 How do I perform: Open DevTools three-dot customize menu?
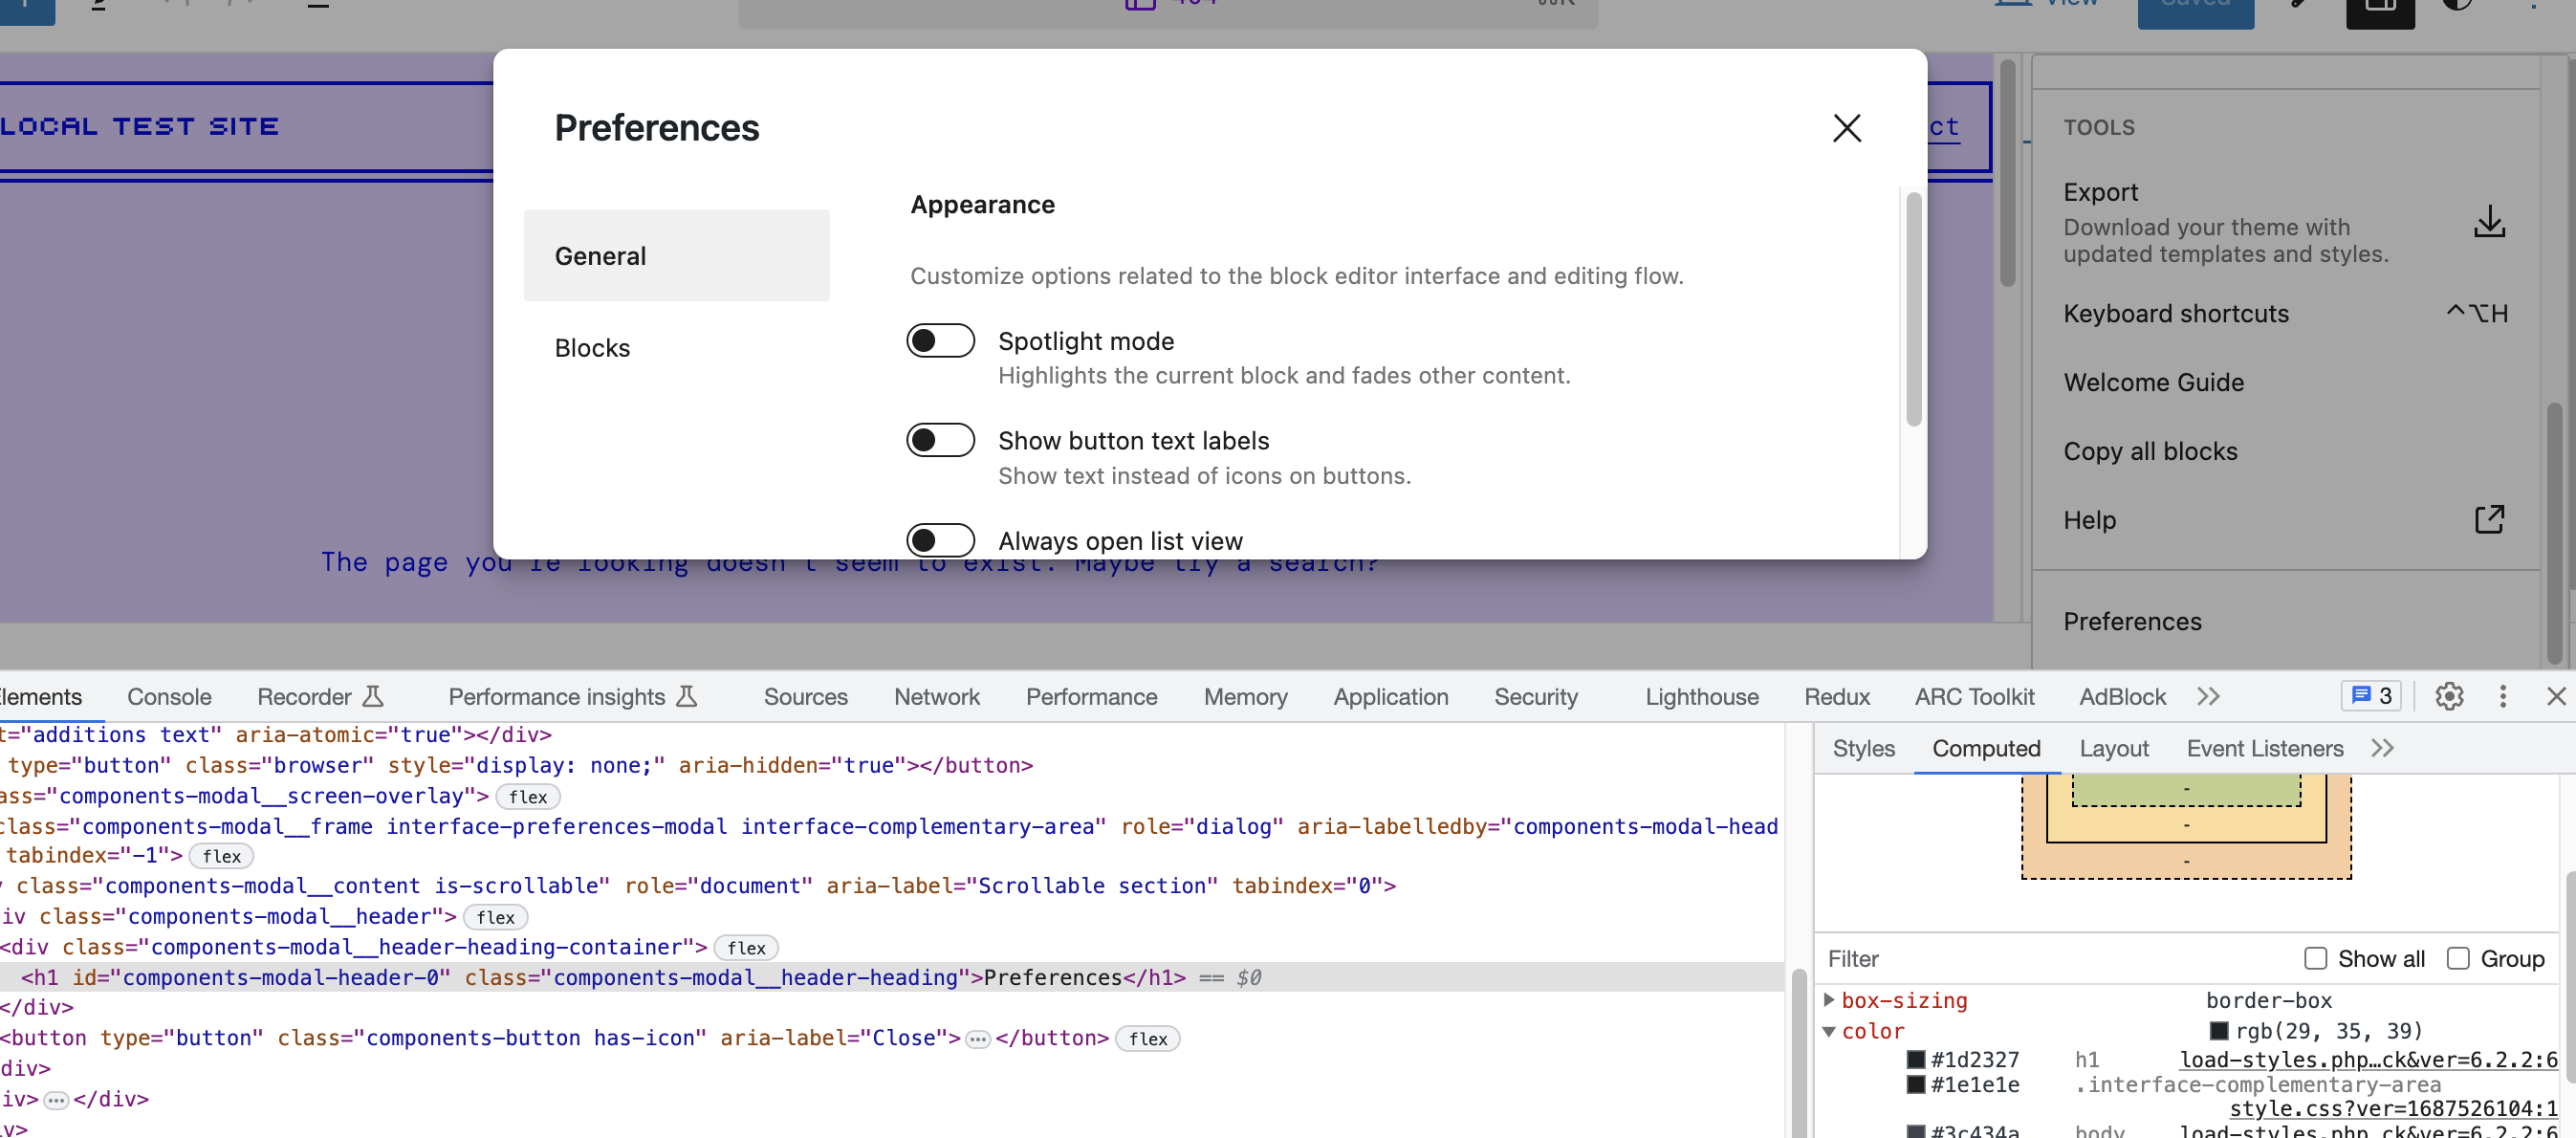click(2502, 696)
